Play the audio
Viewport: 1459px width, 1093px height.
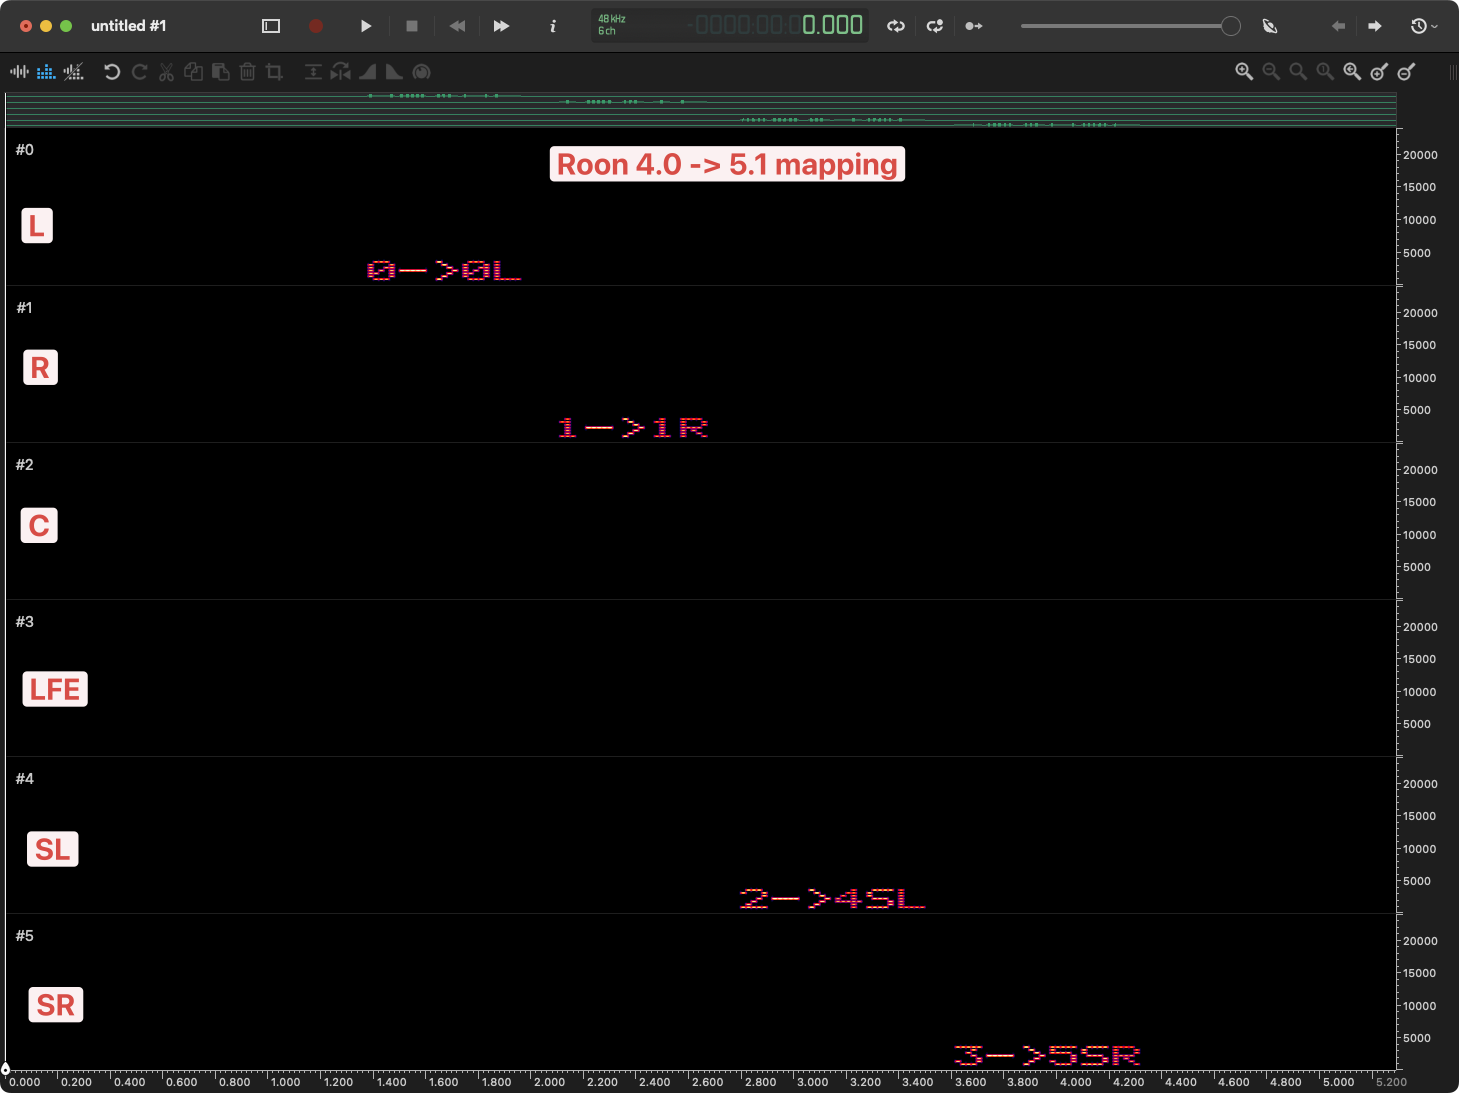(366, 26)
